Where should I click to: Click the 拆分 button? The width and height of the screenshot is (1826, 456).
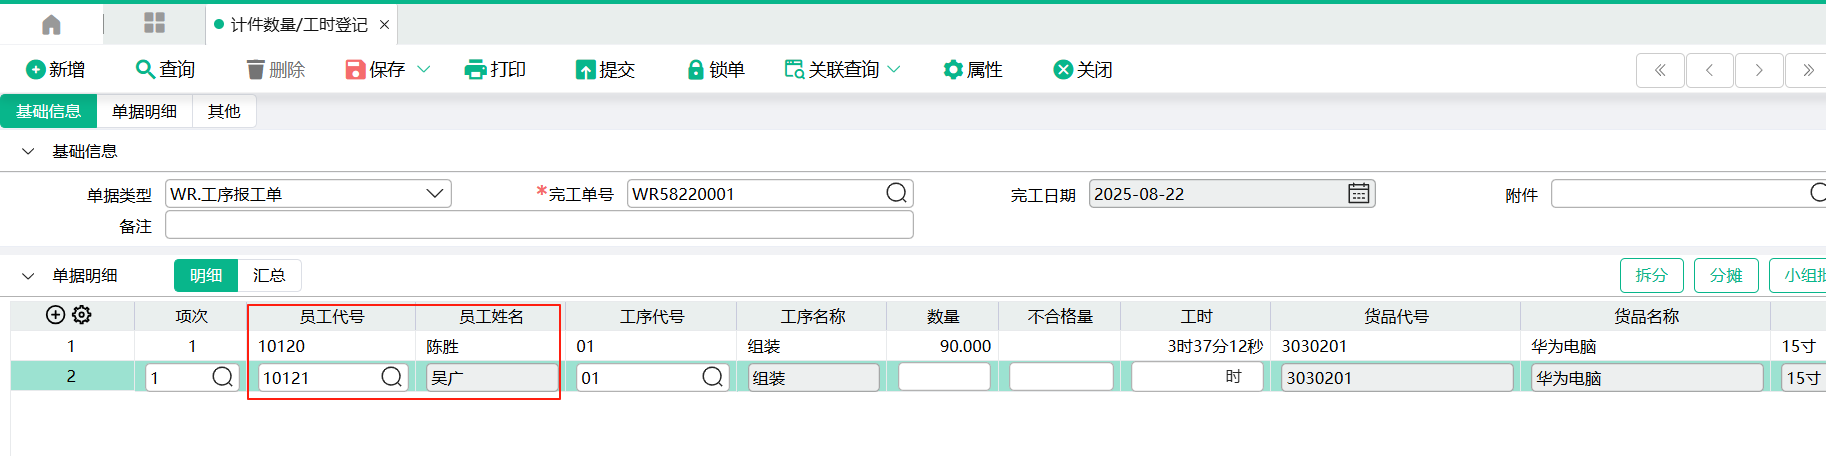tap(1651, 275)
